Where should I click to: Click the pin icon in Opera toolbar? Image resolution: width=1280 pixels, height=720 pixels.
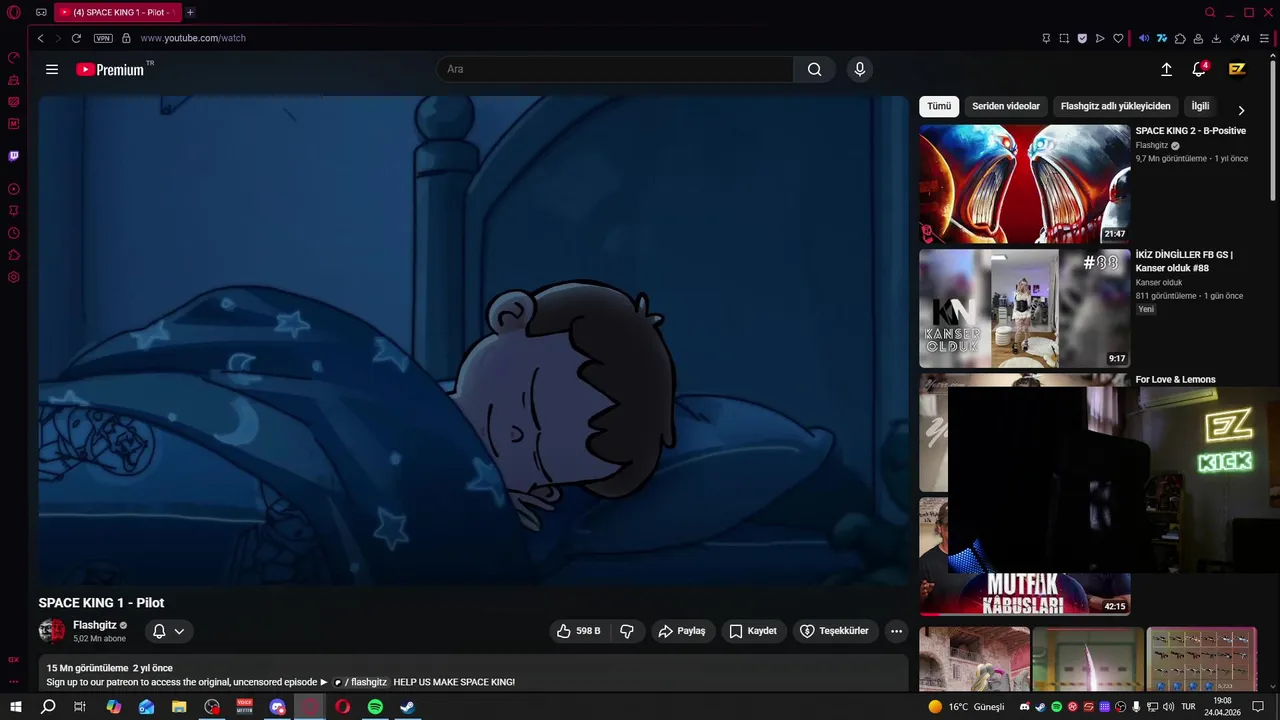coord(1046,38)
